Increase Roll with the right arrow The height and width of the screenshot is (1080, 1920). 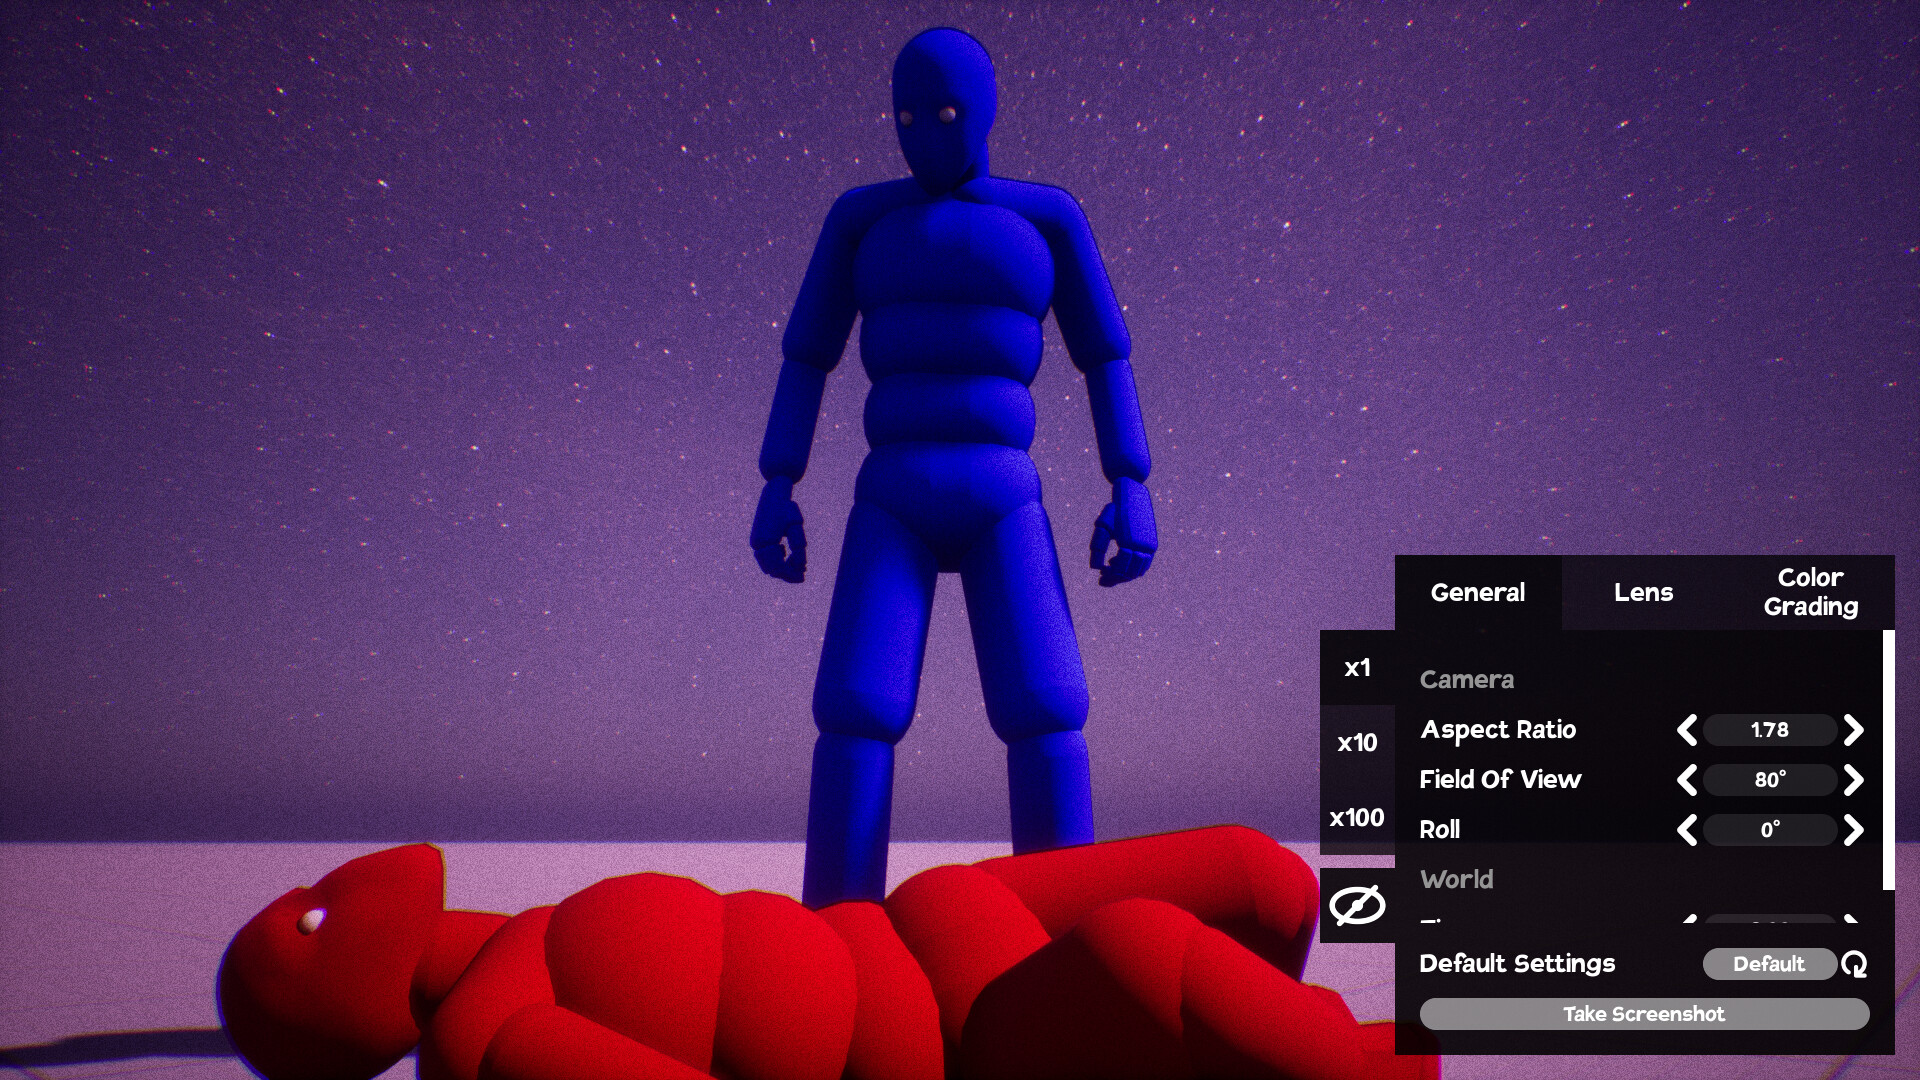[1853, 830]
